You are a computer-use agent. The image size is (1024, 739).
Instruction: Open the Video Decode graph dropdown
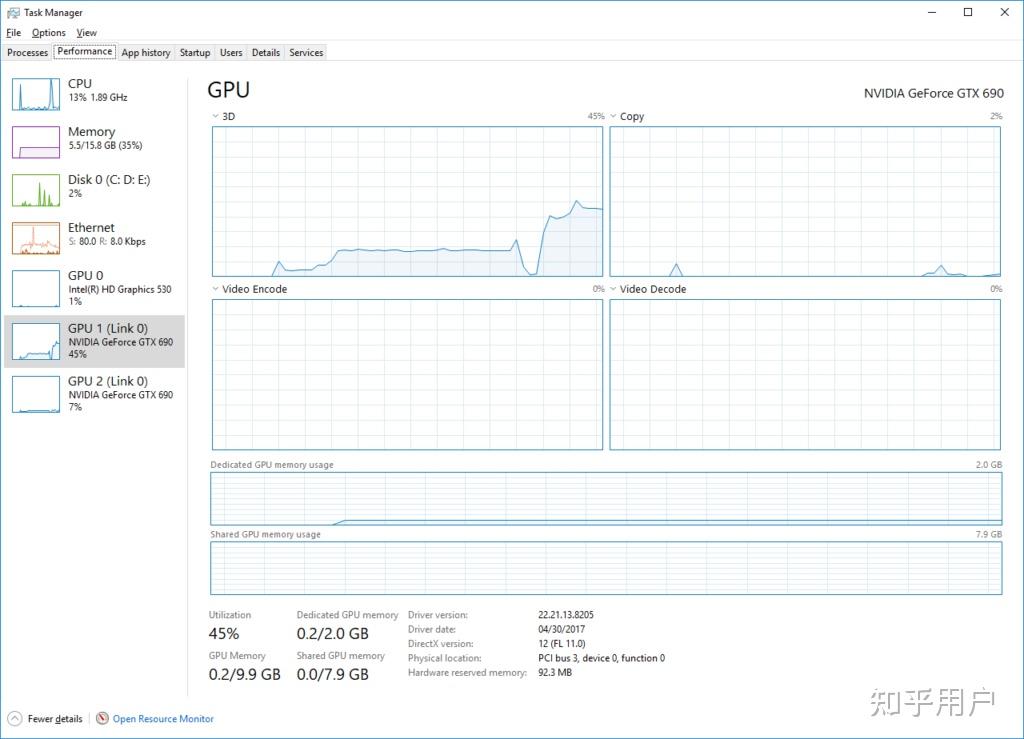pos(613,289)
